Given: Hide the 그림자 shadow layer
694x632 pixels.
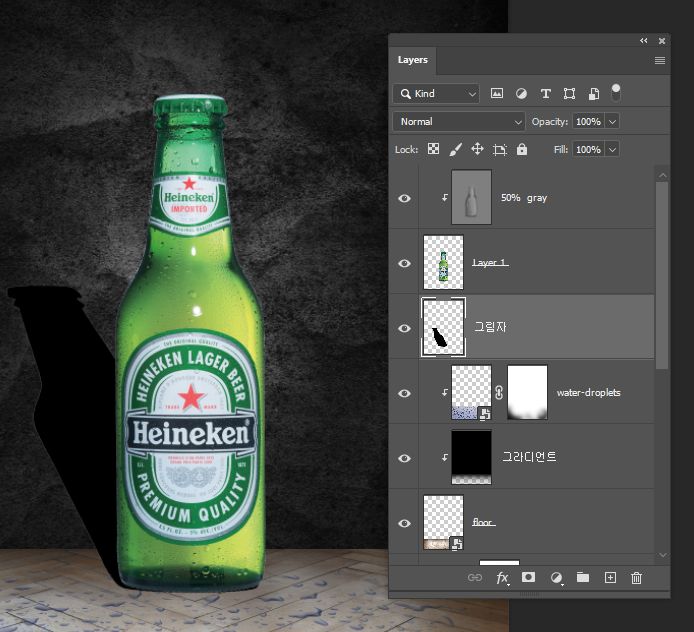Looking at the screenshot, I should click(x=404, y=328).
